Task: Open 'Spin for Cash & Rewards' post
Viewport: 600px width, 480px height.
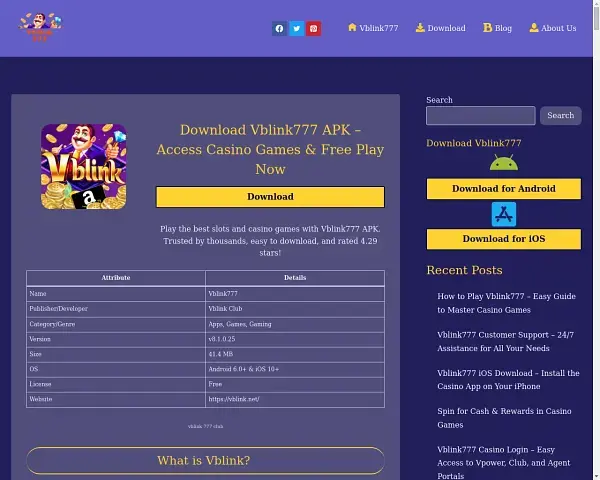Action: [504, 417]
